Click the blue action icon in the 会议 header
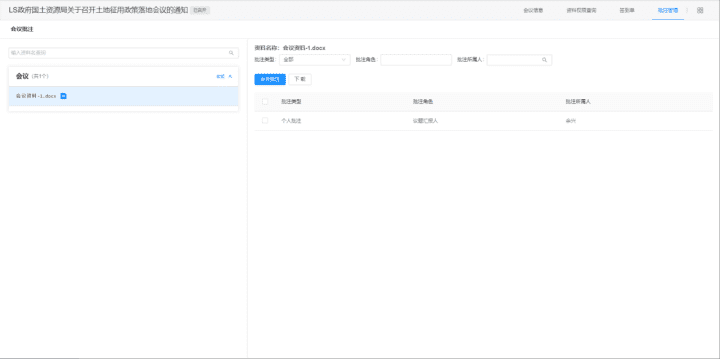720x360 pixels. pos(220,76)
